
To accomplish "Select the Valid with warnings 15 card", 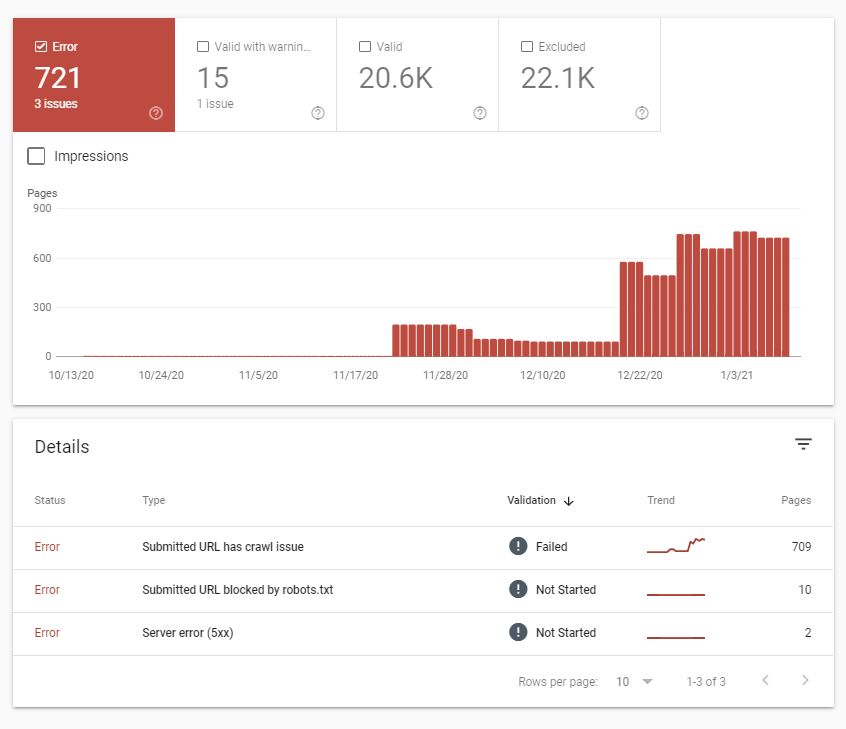I will 256,74.
